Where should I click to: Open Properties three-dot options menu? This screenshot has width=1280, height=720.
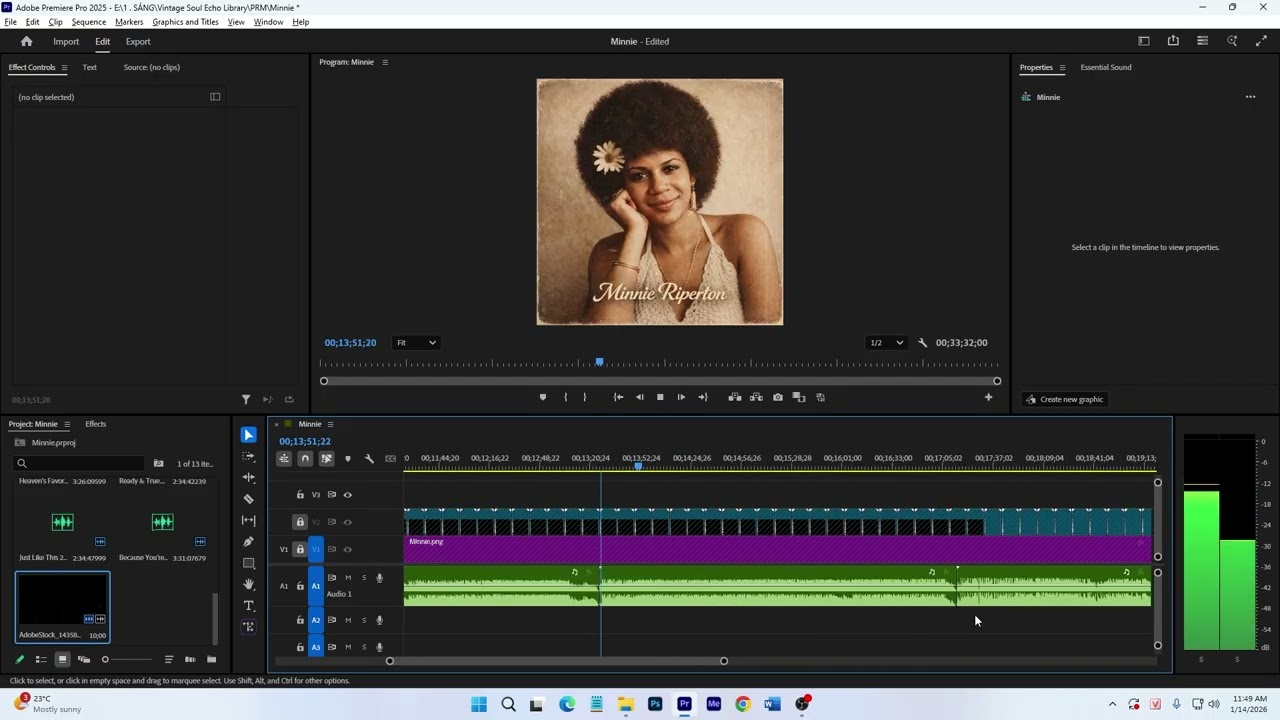[x=1250, y=97]
